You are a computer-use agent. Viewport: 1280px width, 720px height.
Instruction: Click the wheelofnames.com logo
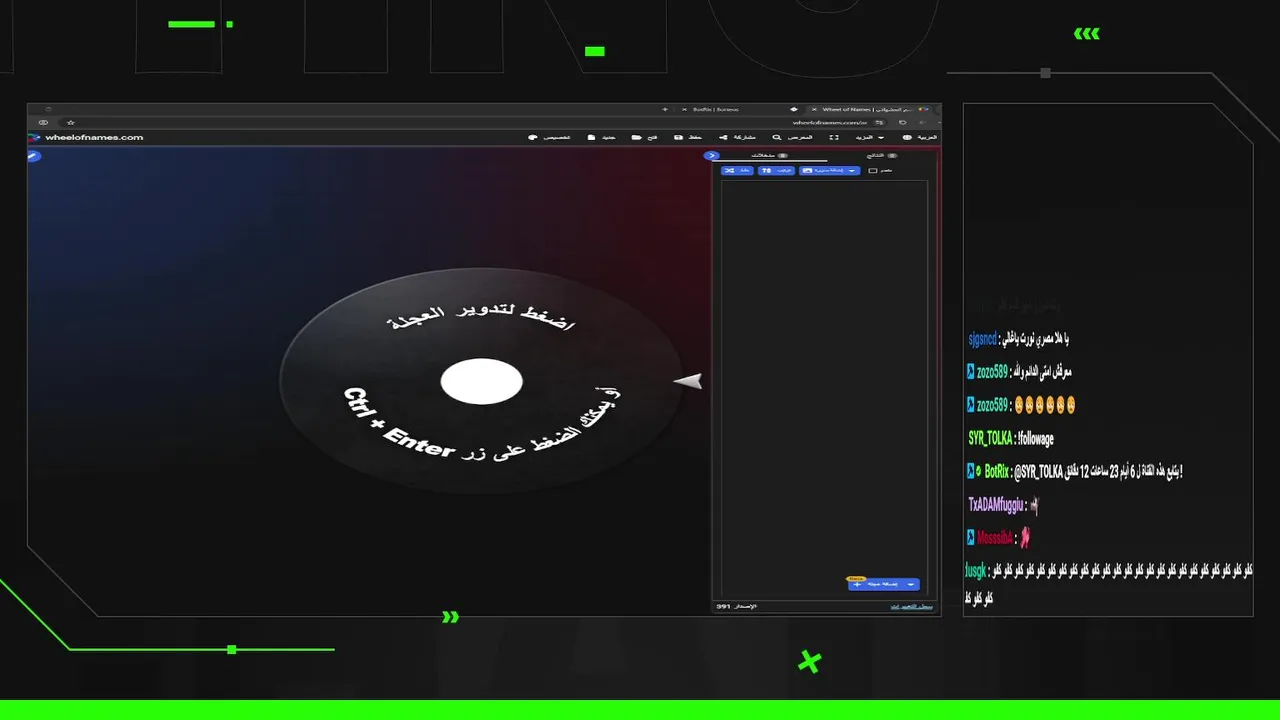(86, 137)
